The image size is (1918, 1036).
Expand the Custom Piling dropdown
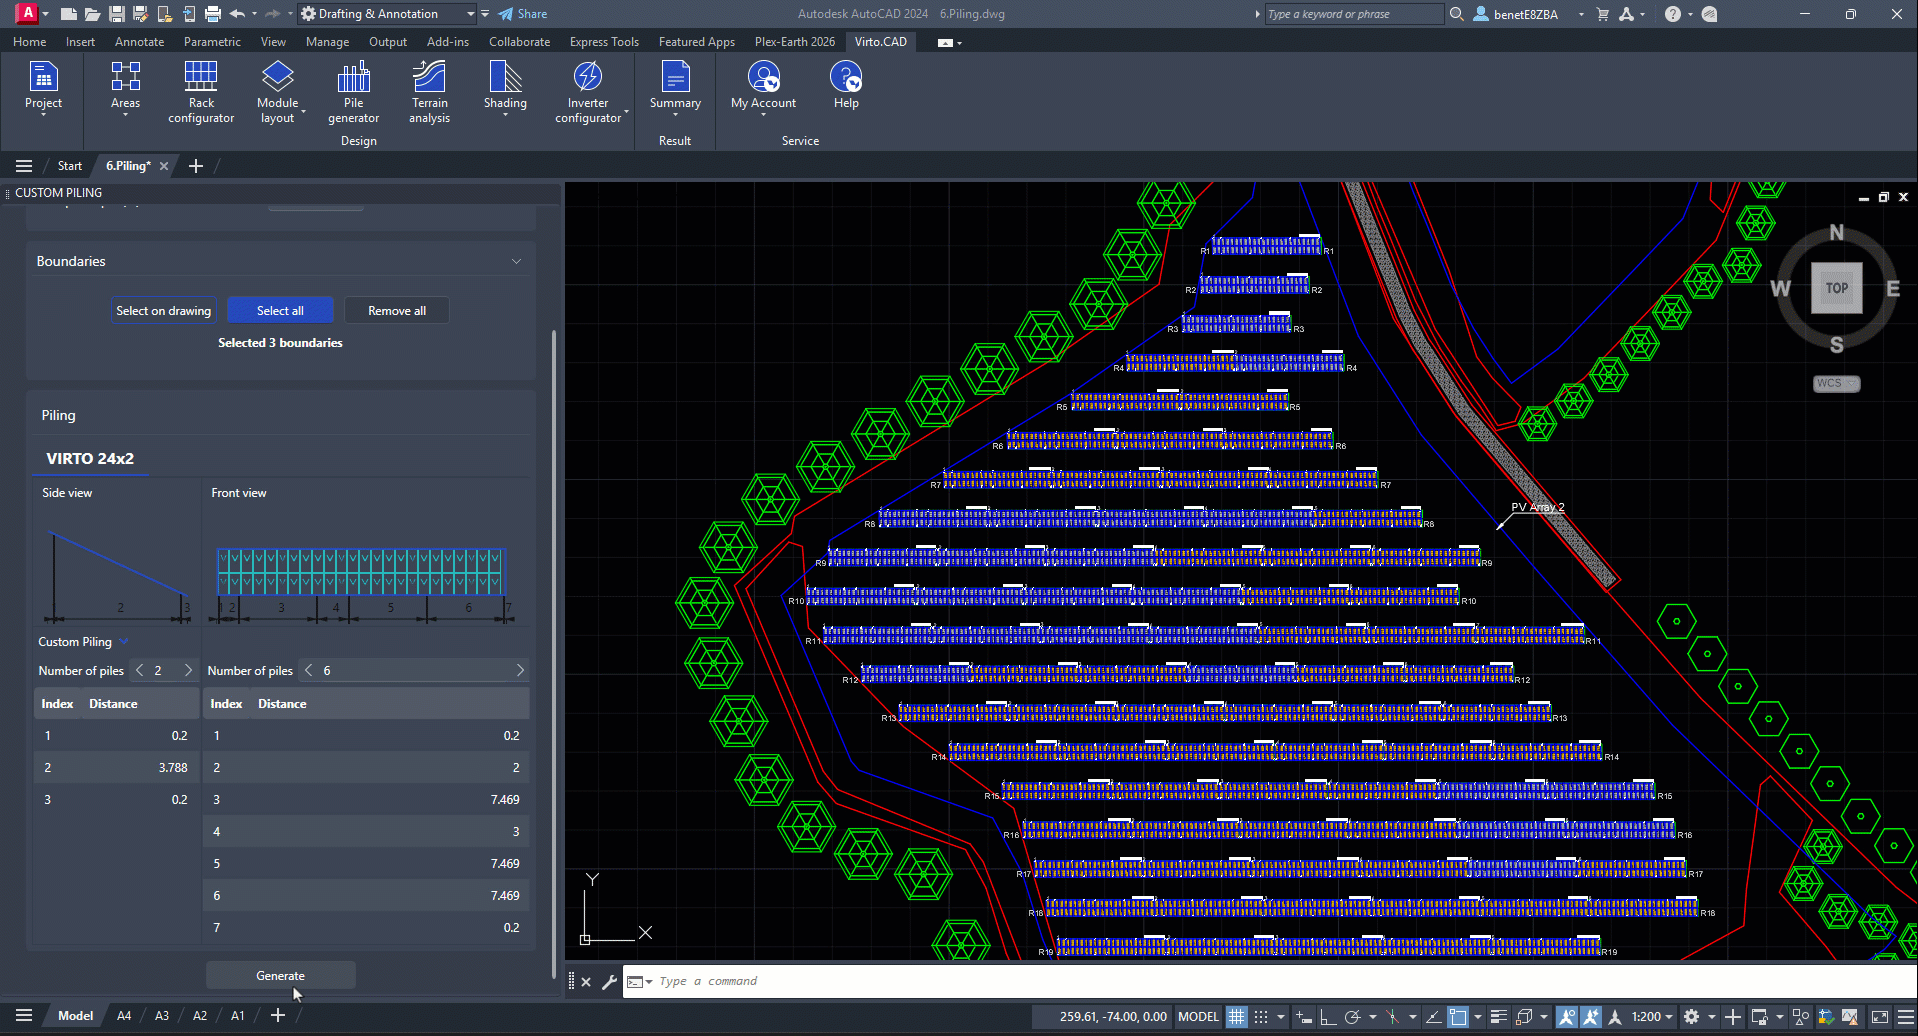click(123, 642)
